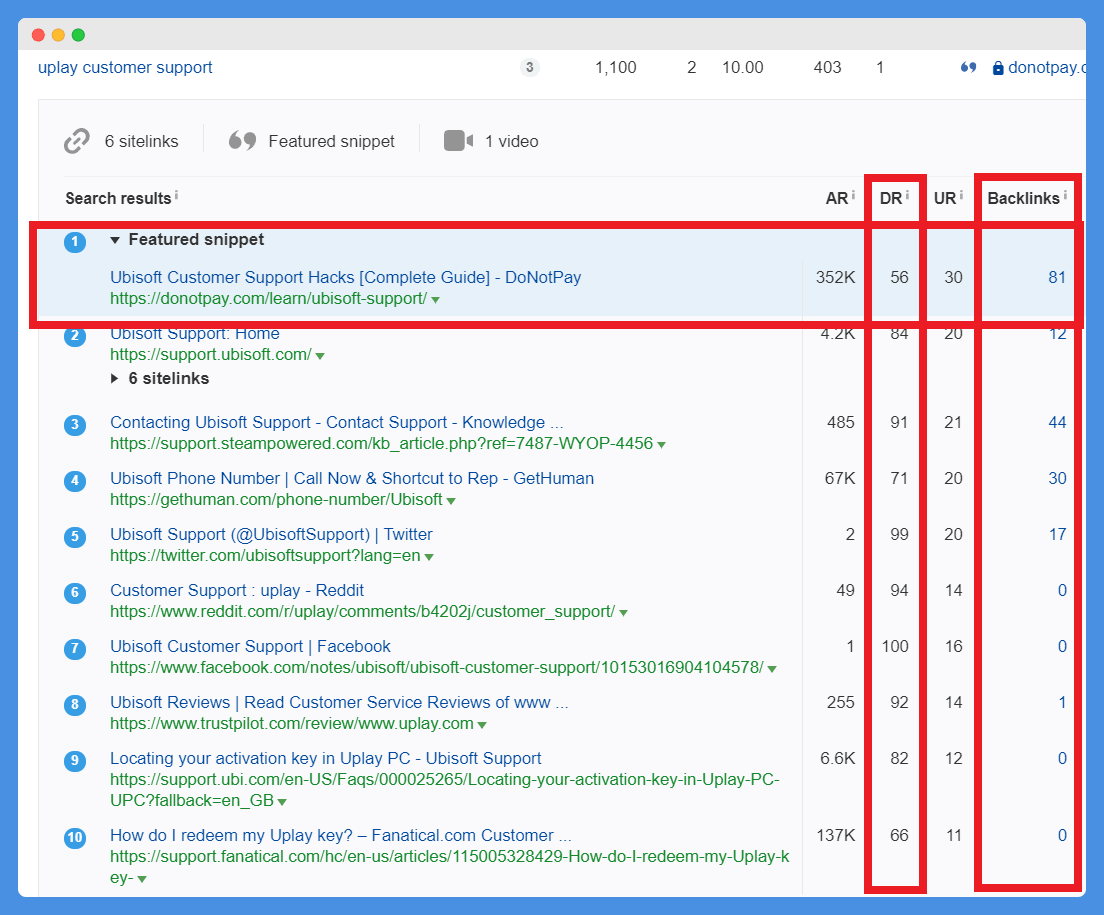Image resolution: width=1104 pixels, height=915 pixels.
Task: Click the SERP features badge showing 3
Action: coord(529,68)
